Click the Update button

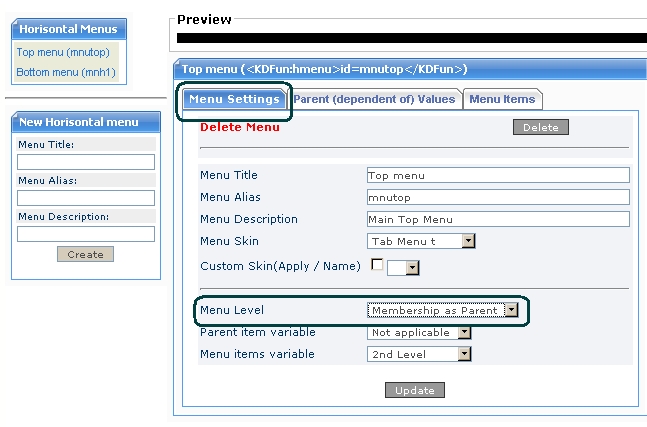(415, 390)
